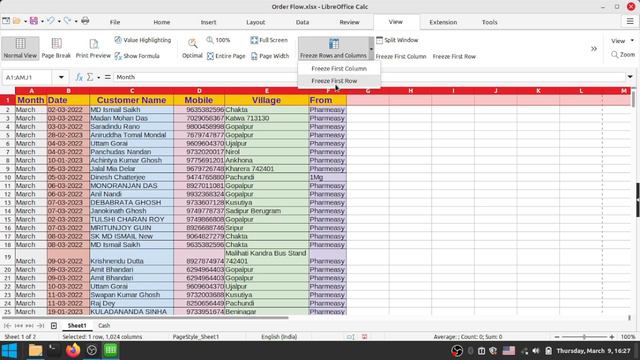Set zoom to 100%

click(x=218, y=40)
